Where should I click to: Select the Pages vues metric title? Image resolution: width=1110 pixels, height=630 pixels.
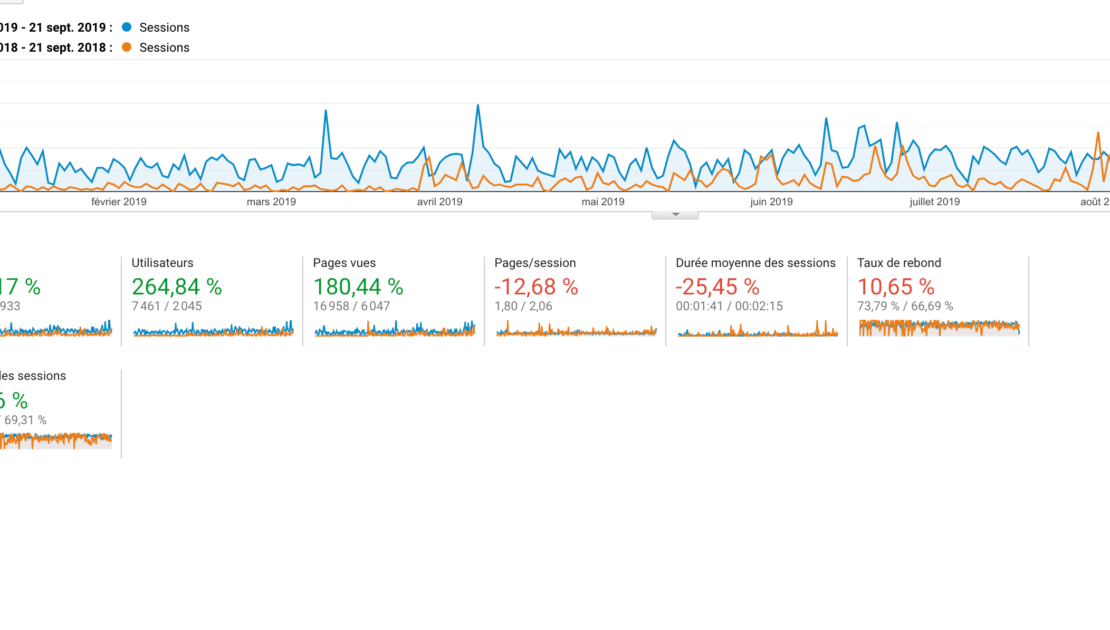tap(345, 263)
